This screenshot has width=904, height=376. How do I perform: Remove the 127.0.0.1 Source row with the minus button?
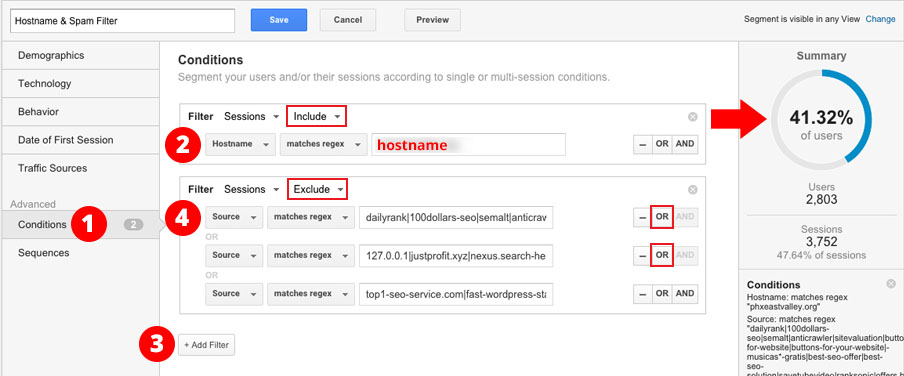click(x=642, y=255)
